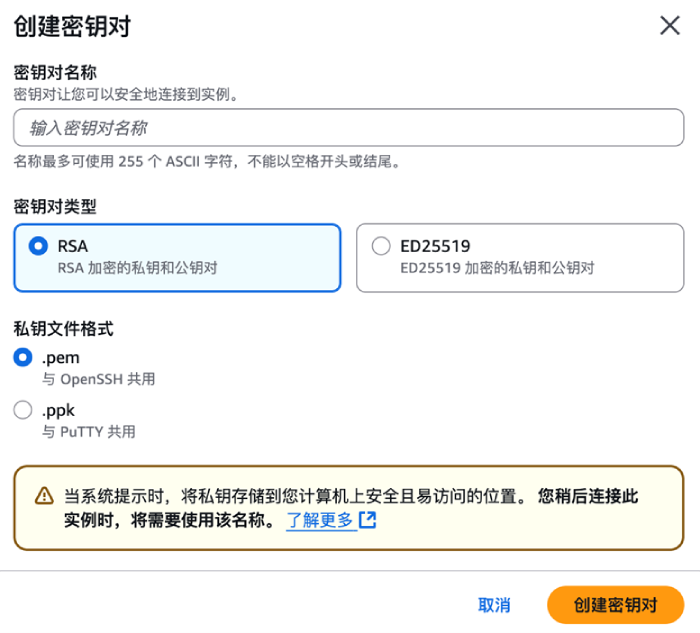This screenshot has height=633, width=700.
Task: Focus the 输入密钥对名称 text field
Action: (348, 128)
